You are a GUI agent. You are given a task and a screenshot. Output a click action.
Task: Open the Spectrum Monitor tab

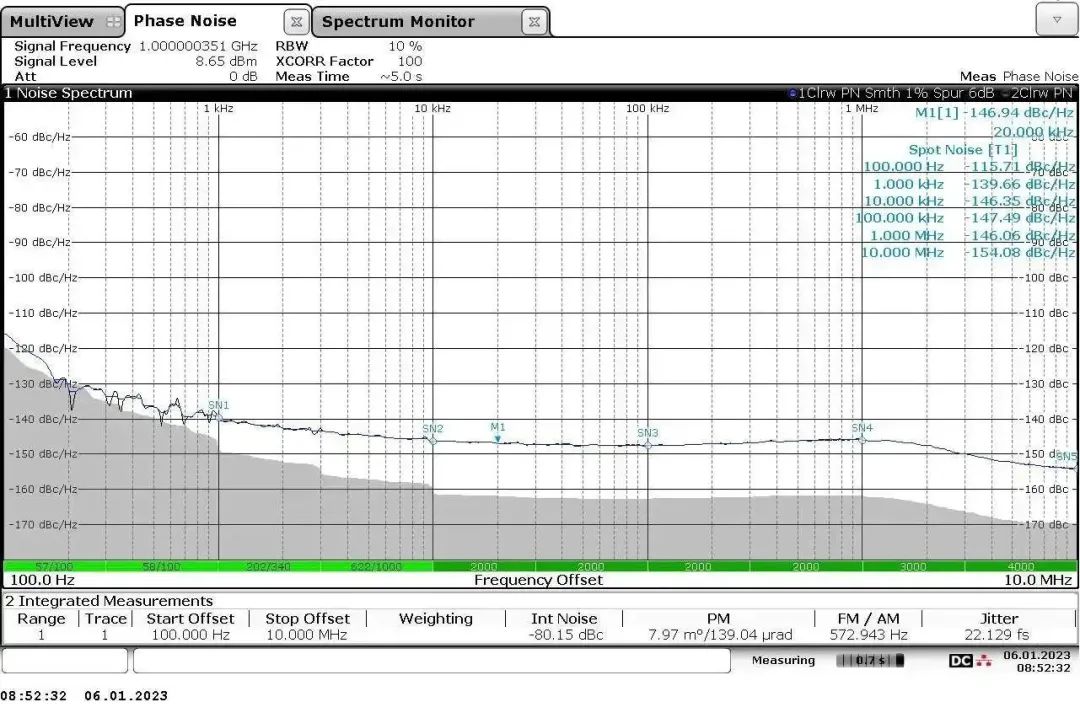[398, 21]
